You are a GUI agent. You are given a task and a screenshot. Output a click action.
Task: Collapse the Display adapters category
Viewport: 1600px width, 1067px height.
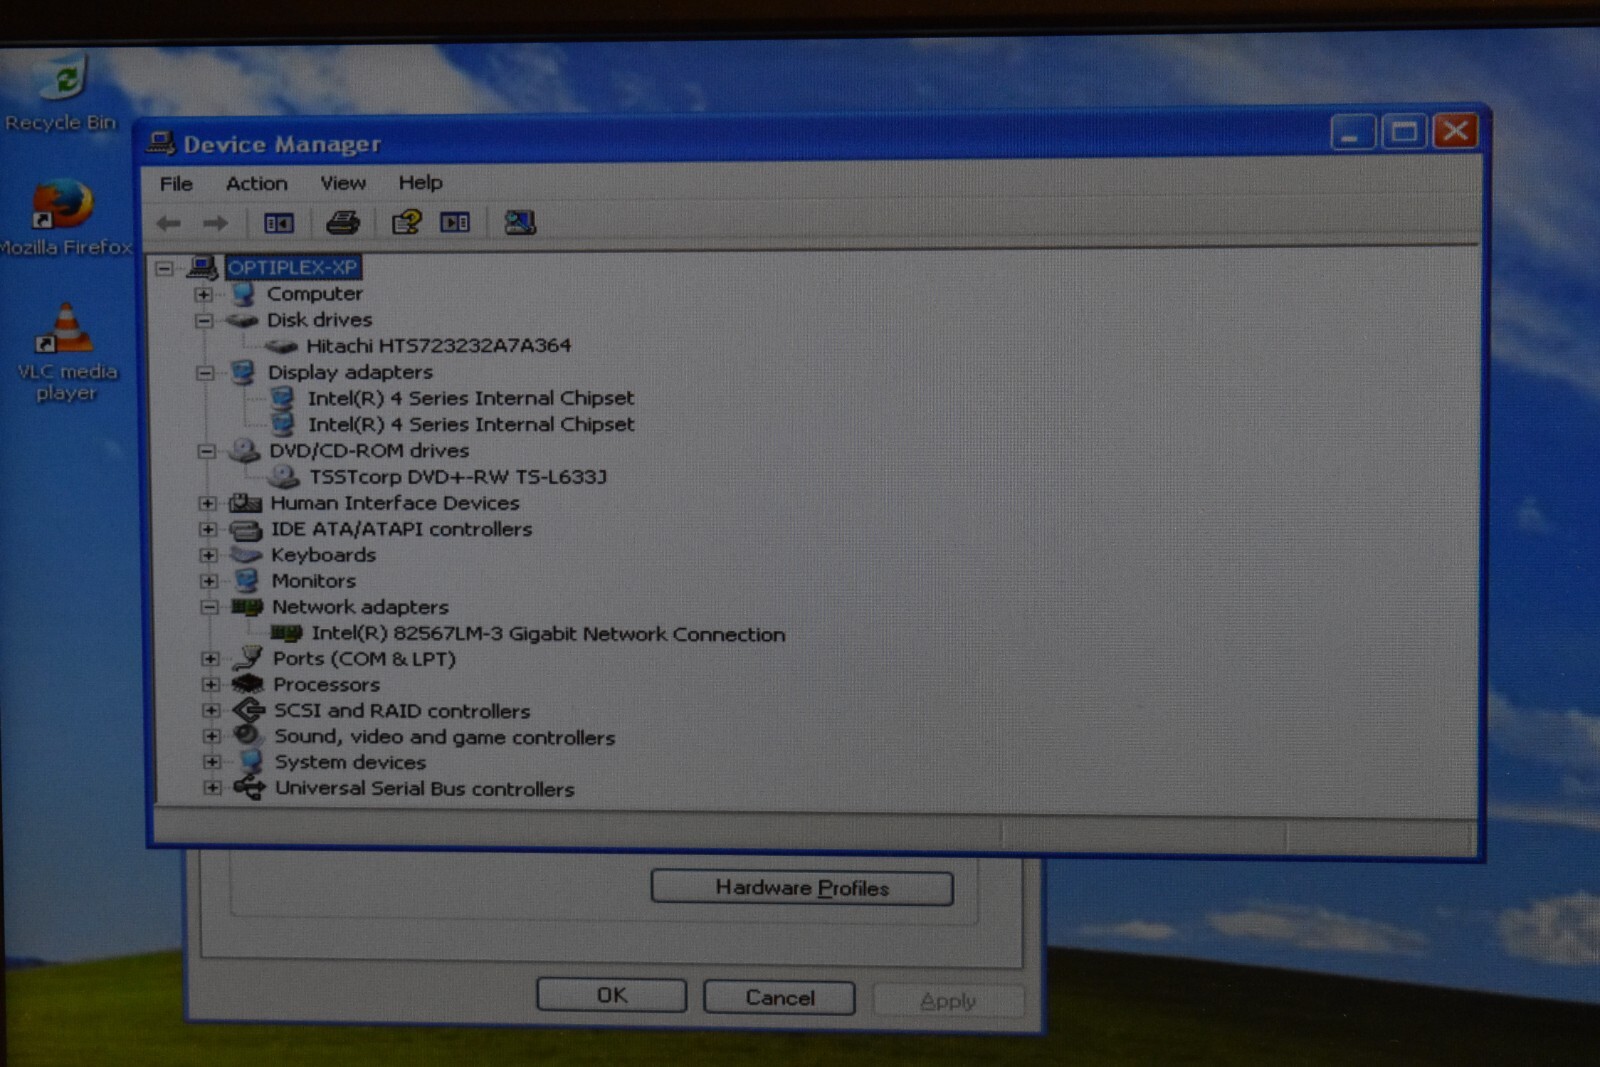tap(205, 373)
